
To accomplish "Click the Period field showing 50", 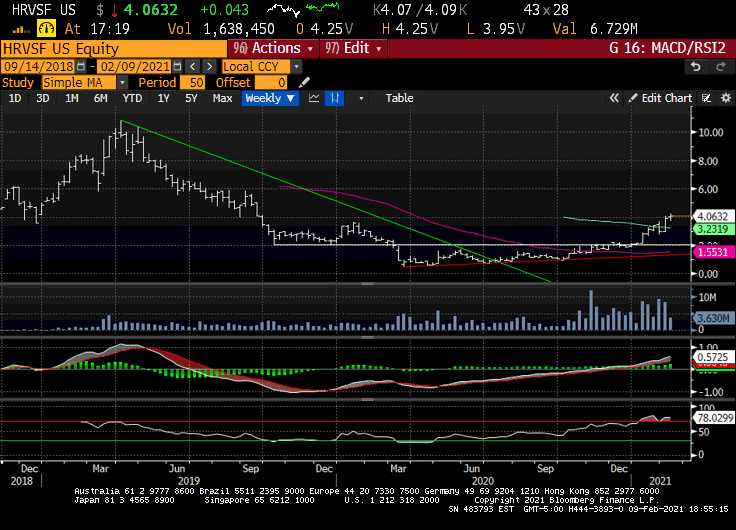I will coord(192,83).
